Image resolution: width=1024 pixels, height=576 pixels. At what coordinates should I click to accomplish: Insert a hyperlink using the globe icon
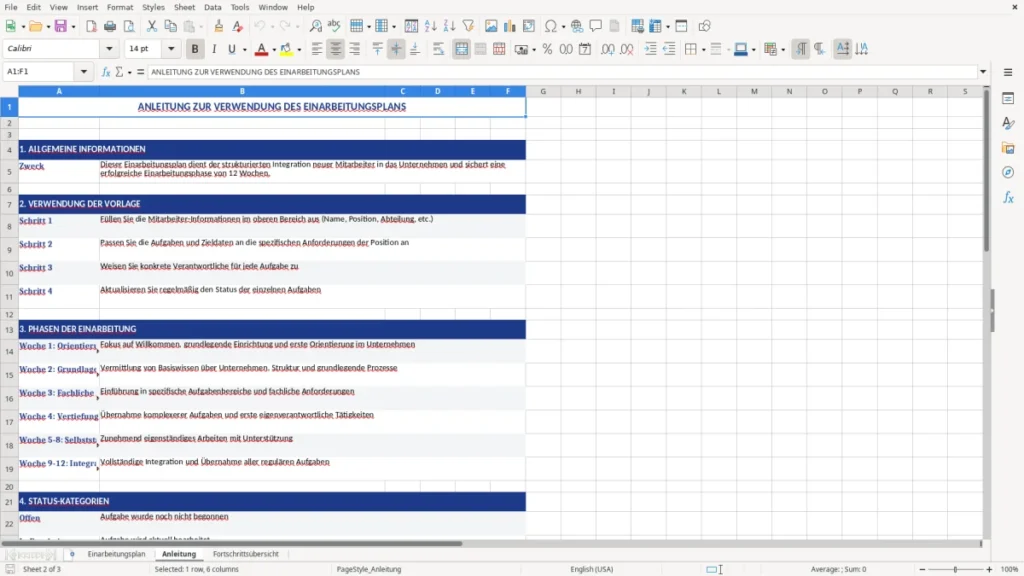click(577, 26)
